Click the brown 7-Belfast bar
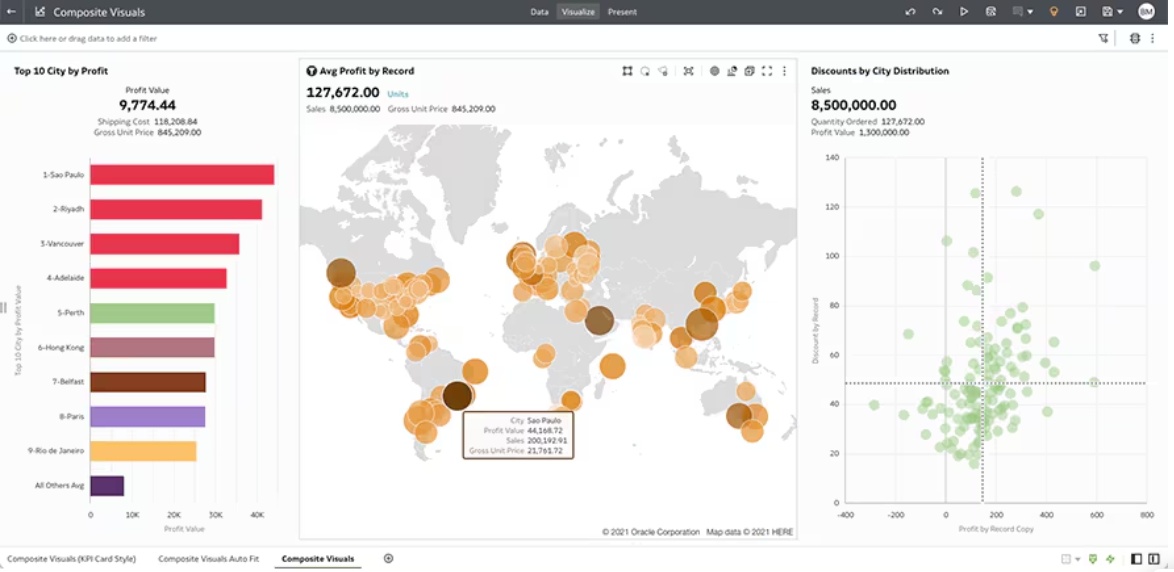This screenshot has width=1174, height=572. click(x=148, y=382)
